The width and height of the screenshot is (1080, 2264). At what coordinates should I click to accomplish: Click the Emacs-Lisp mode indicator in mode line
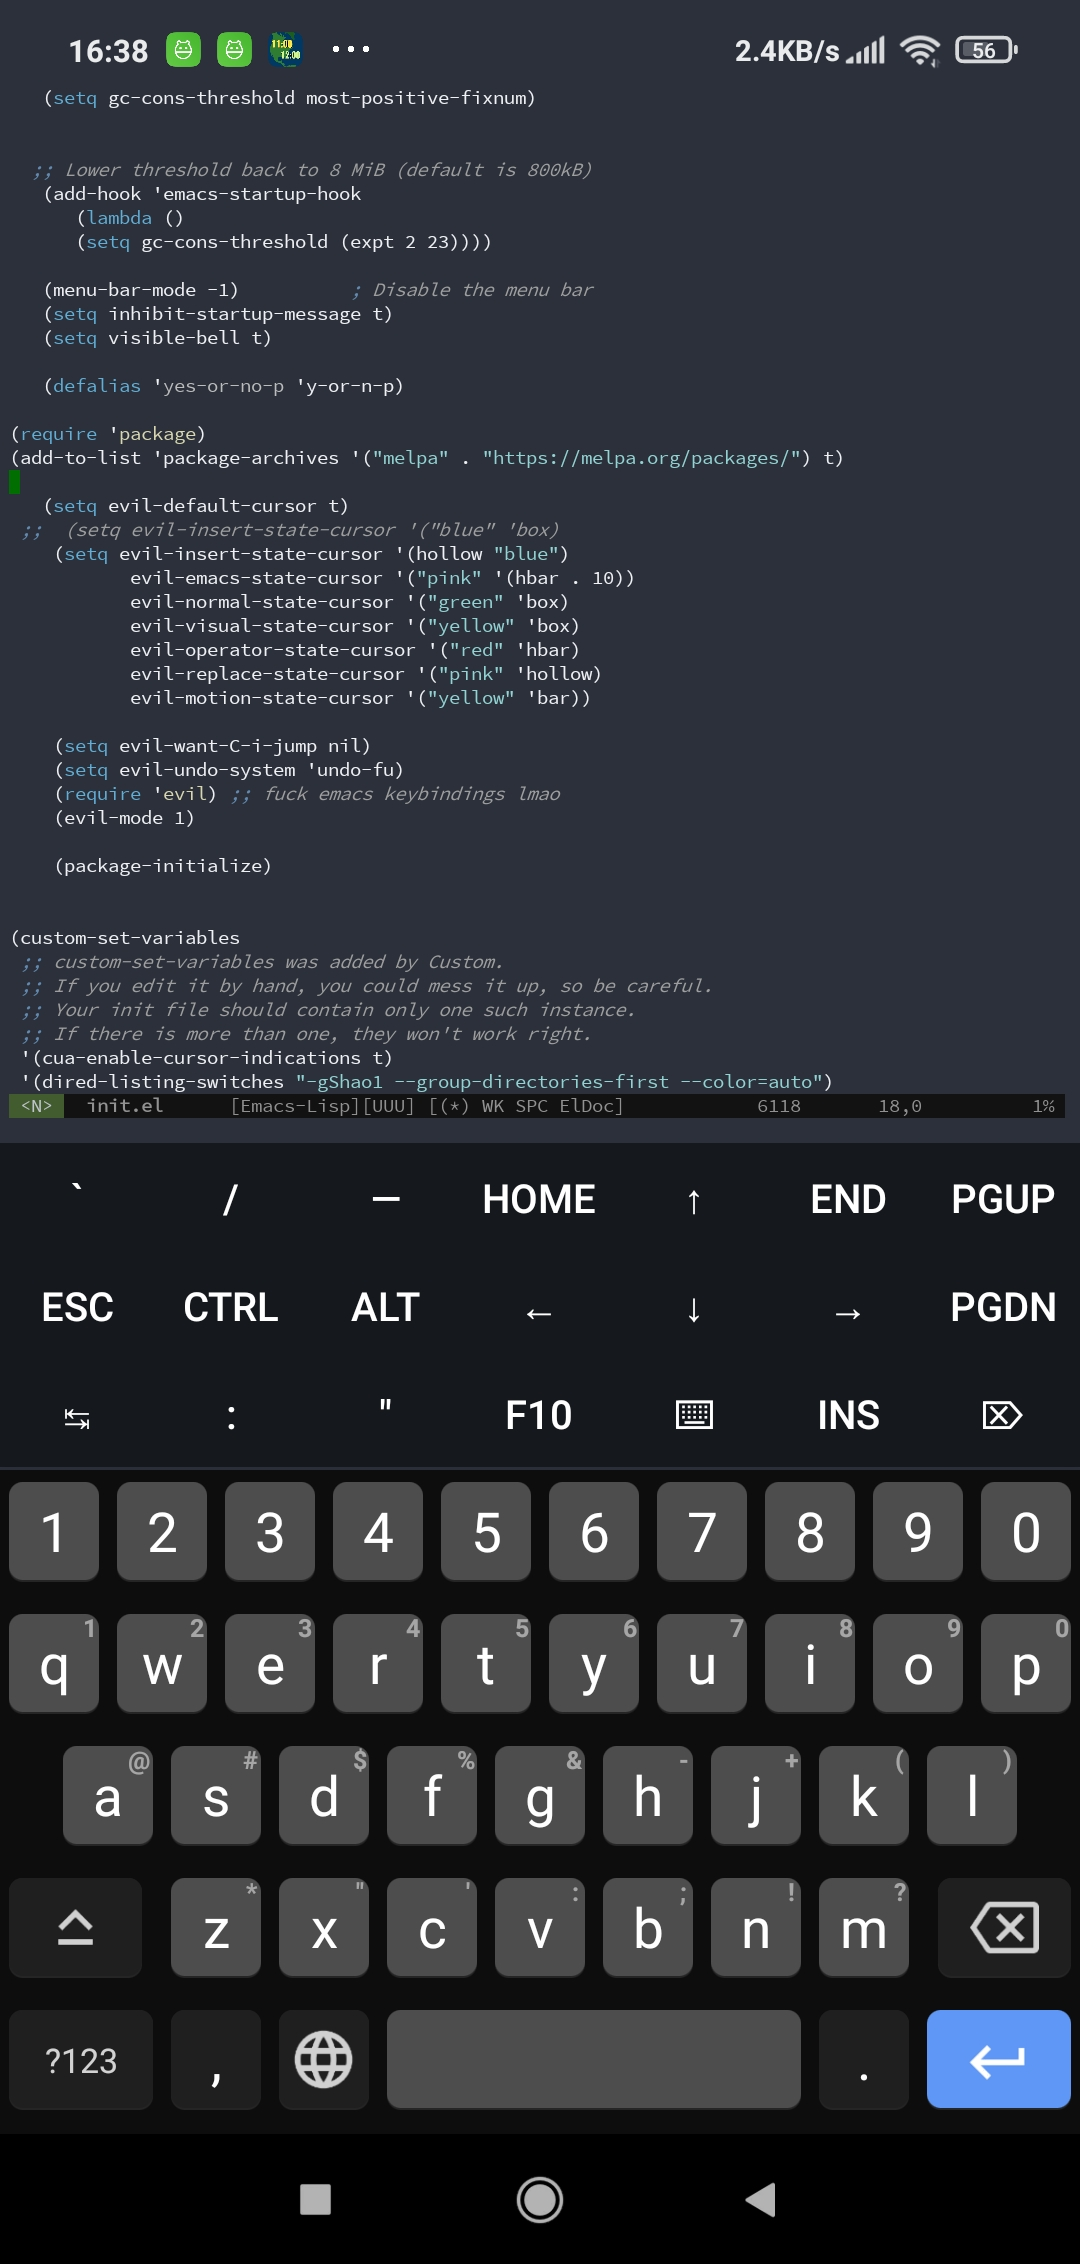point(296,1106)
